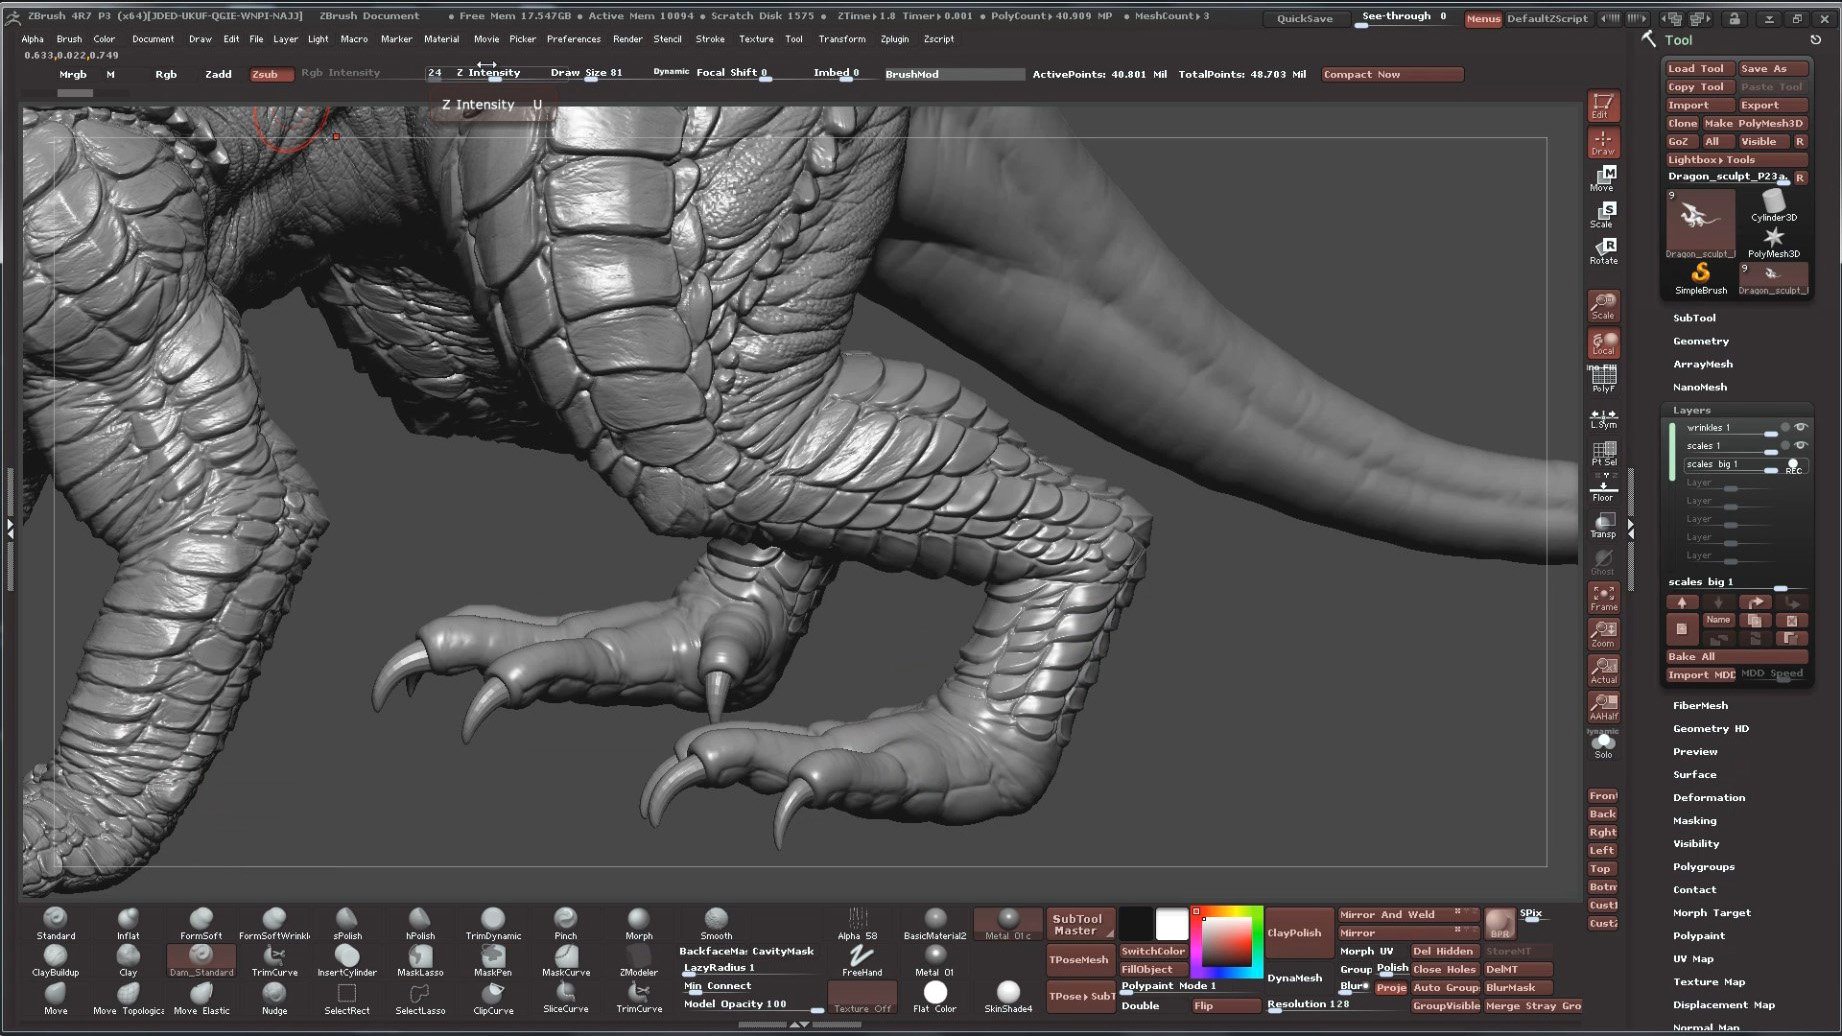Viewport: 1842px width, 1036px height.
Task: Click Compact Now button
Action: coord(1392,74)
